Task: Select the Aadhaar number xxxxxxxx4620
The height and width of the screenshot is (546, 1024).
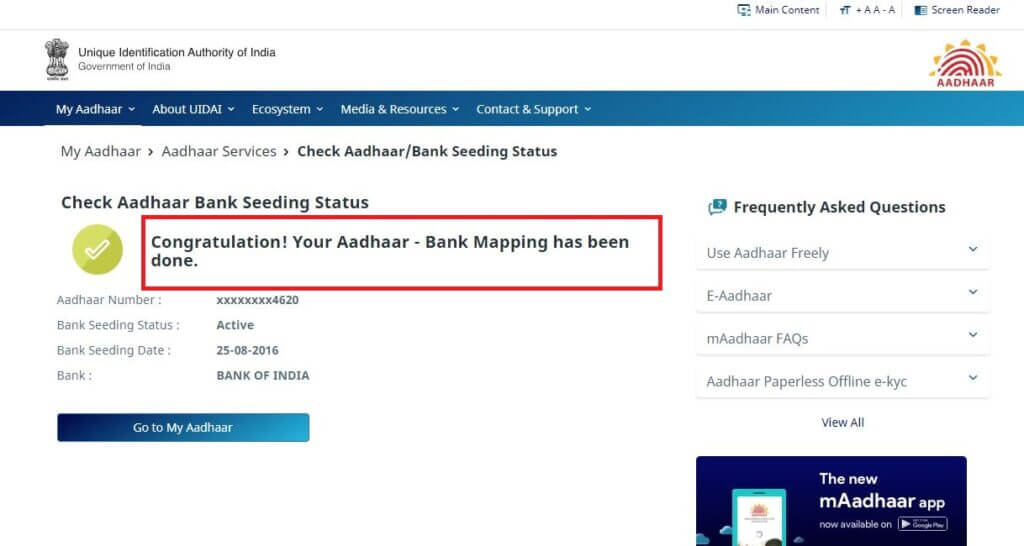Action: (x=257, y=300)
